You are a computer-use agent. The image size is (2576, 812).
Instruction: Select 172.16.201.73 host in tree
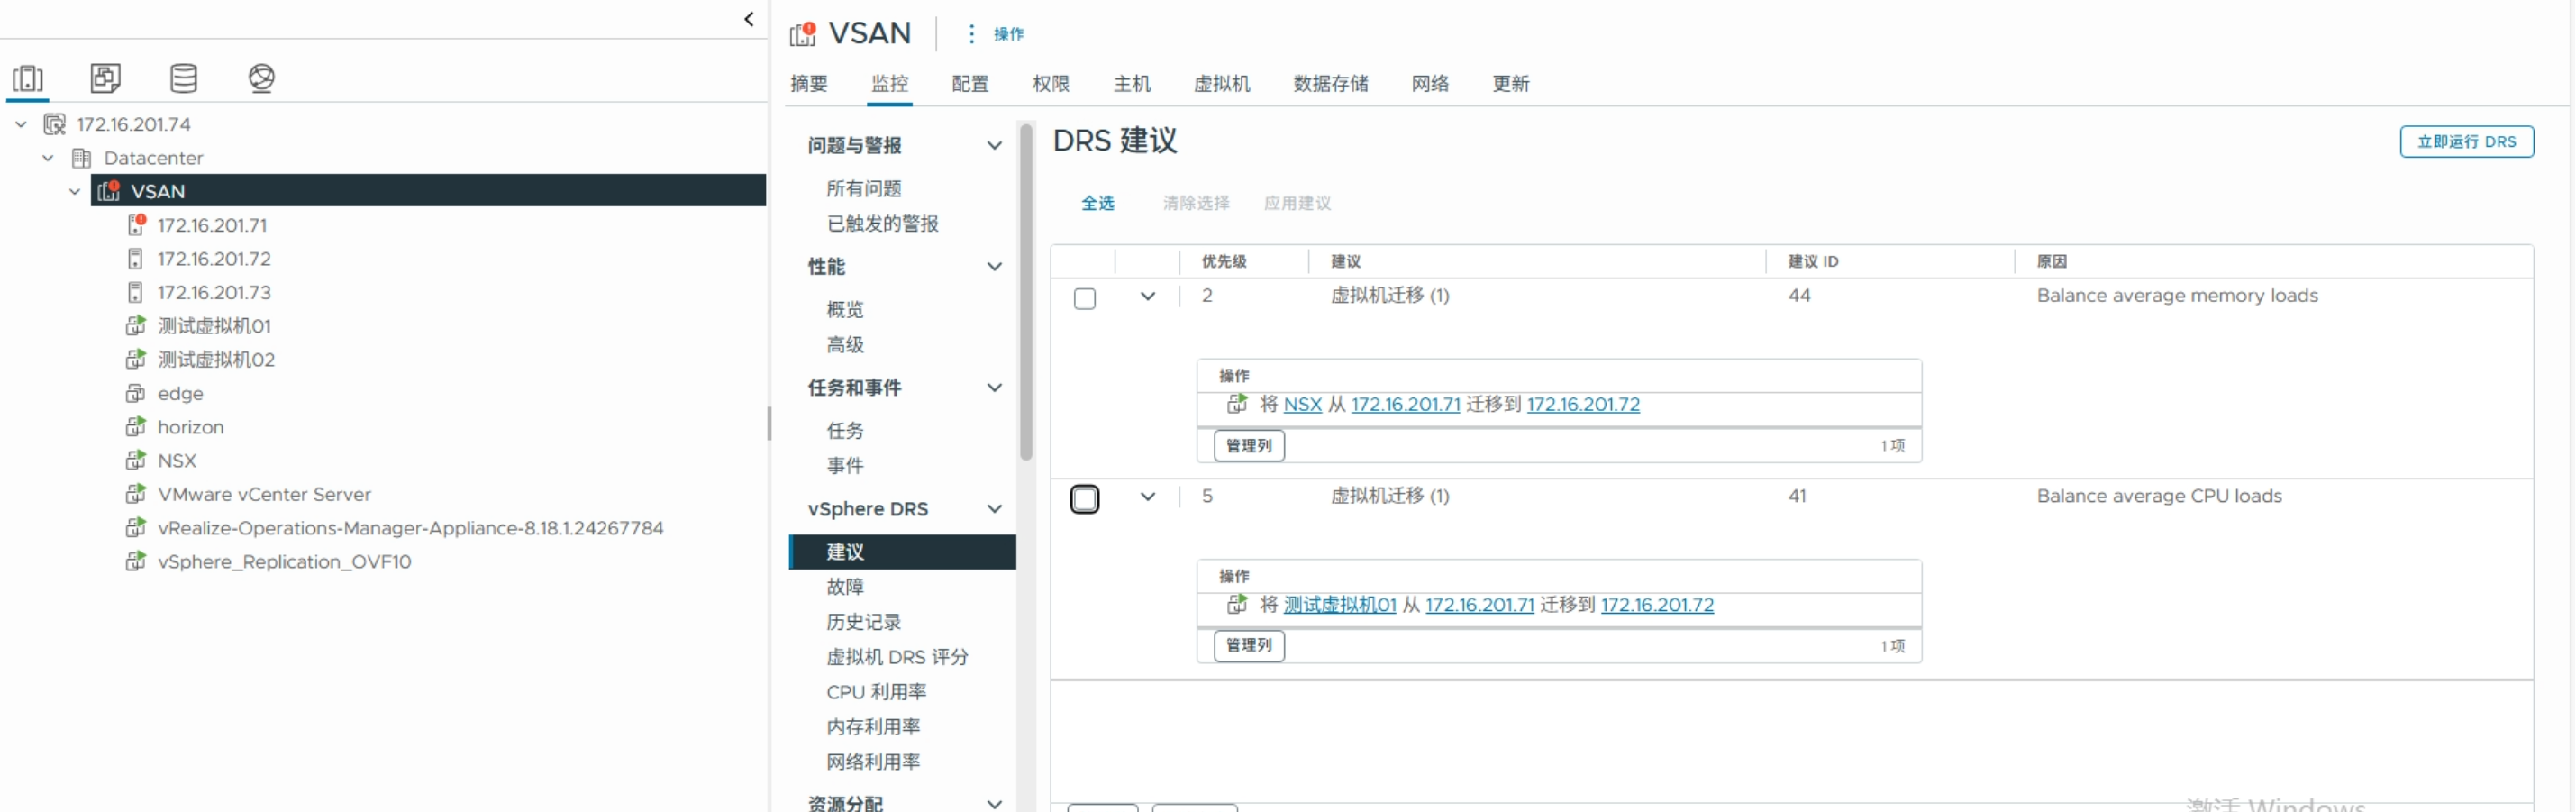point(214,293)
